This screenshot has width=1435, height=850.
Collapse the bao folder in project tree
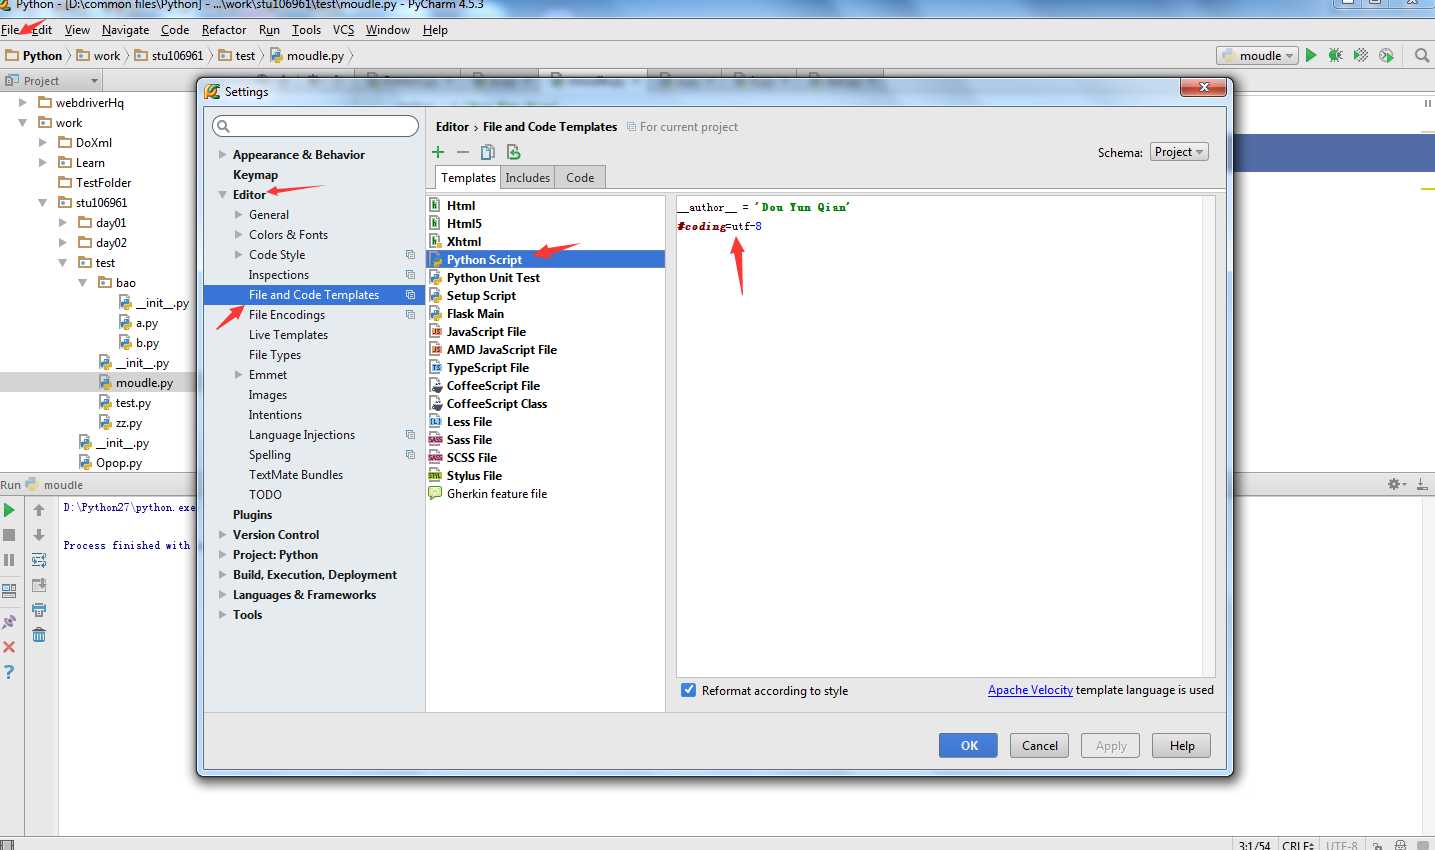(83, 282)
